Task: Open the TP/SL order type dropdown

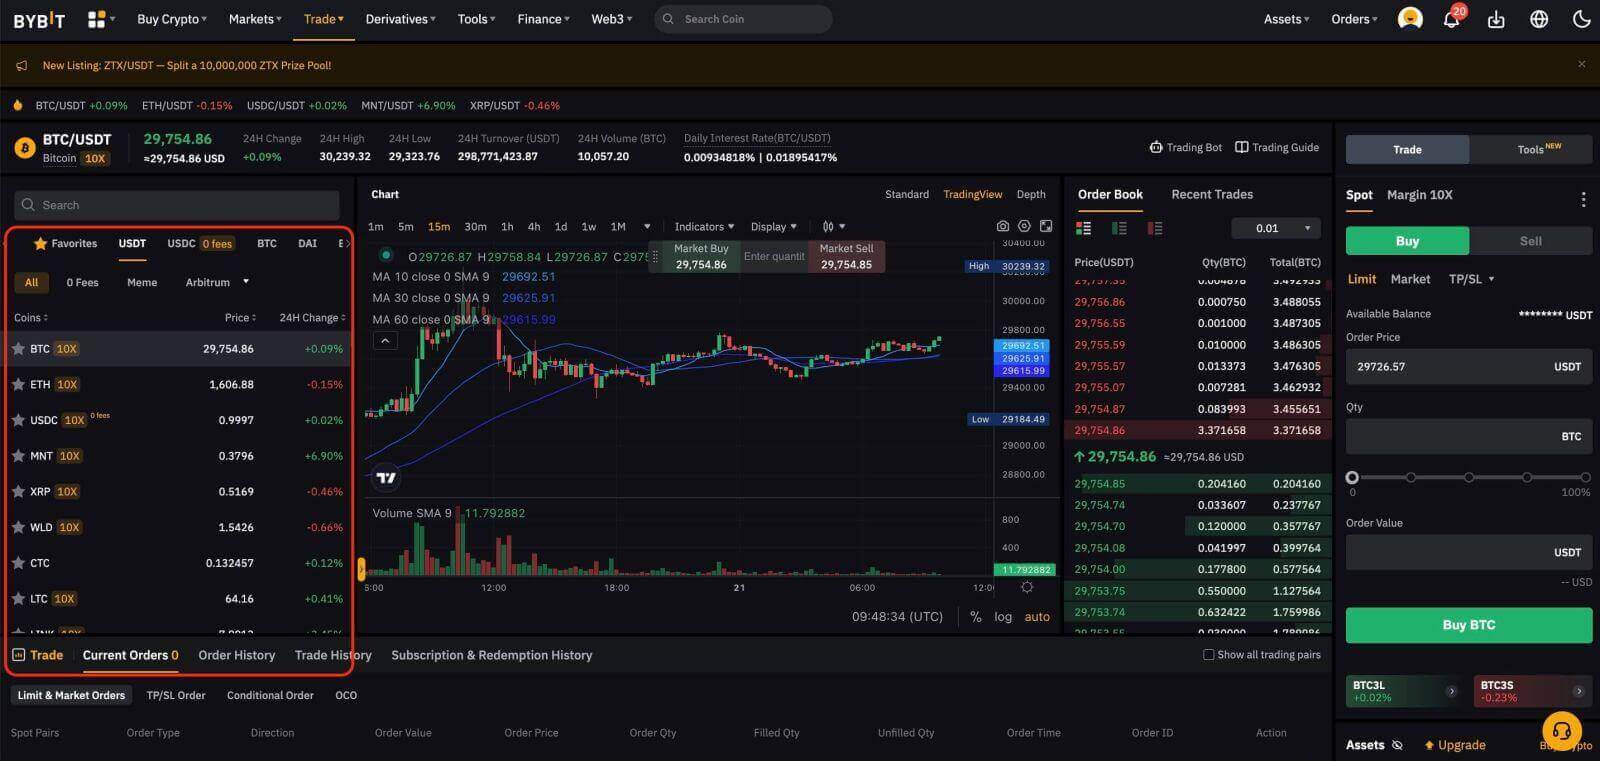Action: (x=1471, y=279)
